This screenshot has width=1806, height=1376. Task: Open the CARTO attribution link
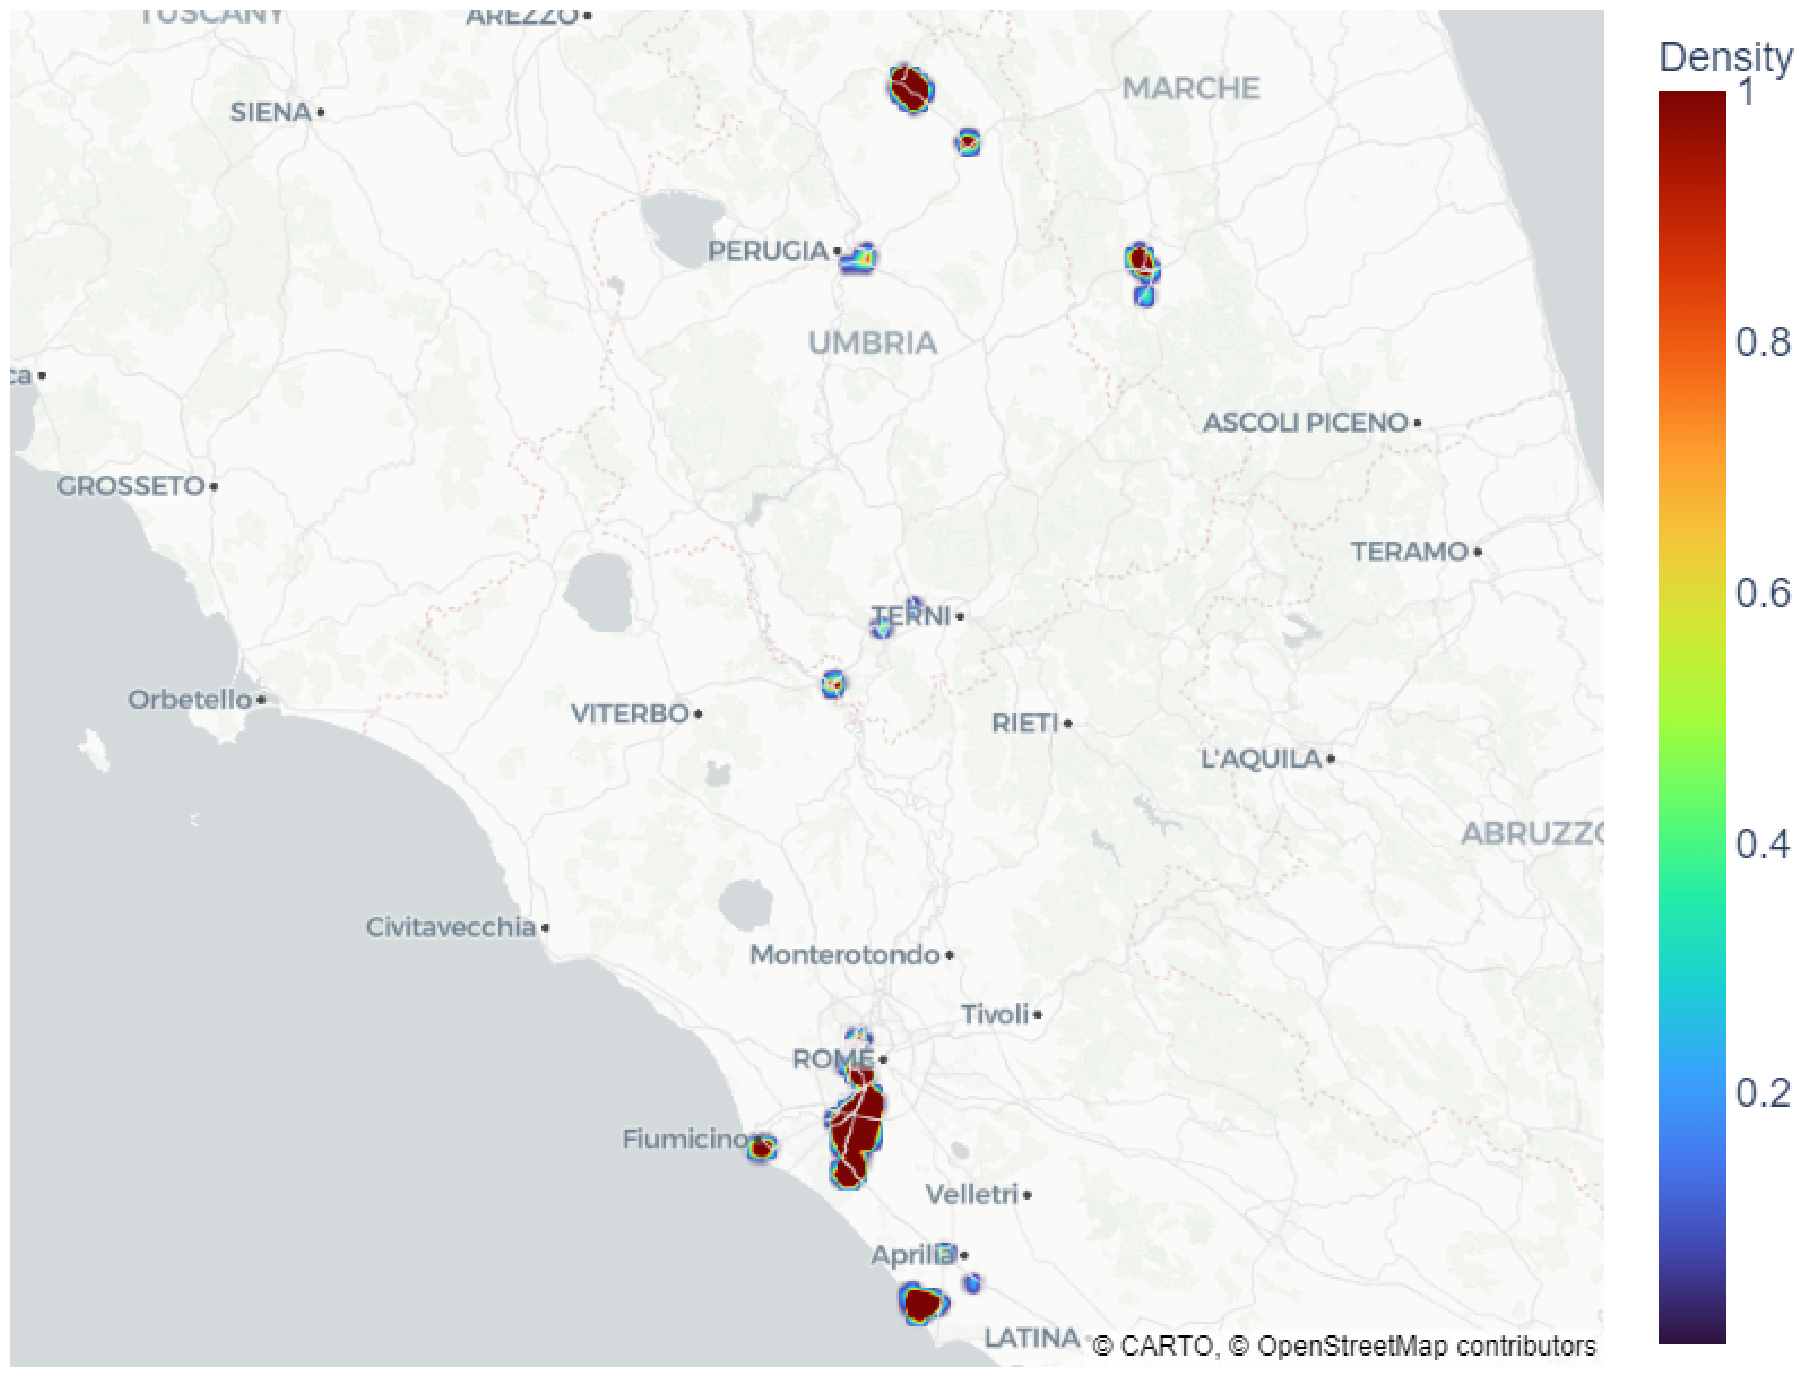[1153, 1347]
